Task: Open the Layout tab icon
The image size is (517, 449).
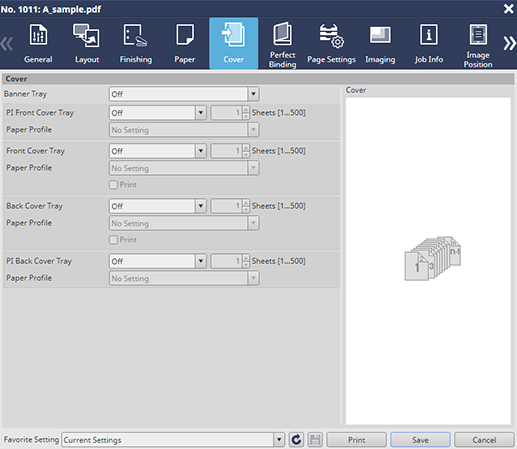Action: 86,35
